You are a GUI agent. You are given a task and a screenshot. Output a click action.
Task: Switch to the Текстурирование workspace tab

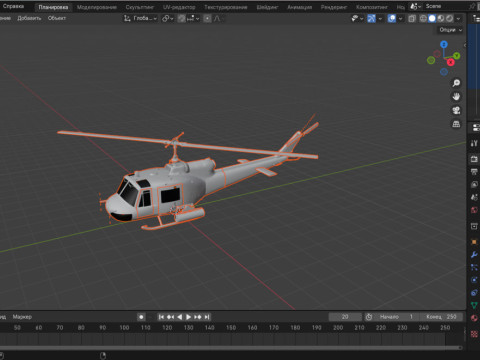(226, 7)
